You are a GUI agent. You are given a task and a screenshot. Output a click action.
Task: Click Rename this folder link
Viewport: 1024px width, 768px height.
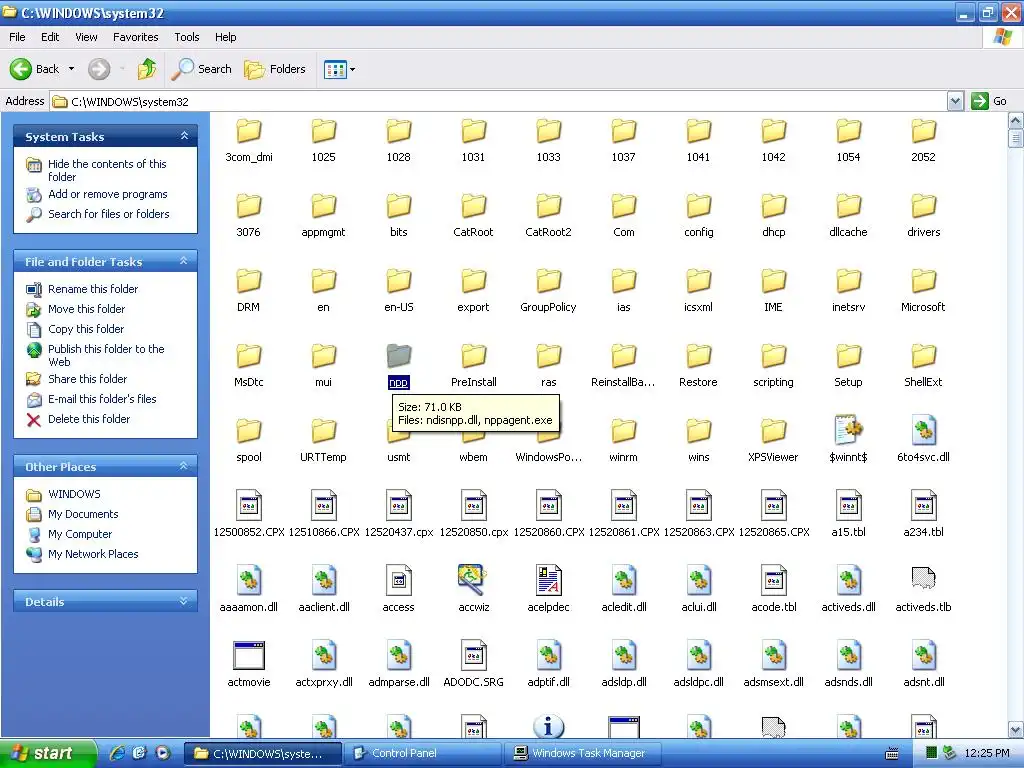[x=93, y=289]
